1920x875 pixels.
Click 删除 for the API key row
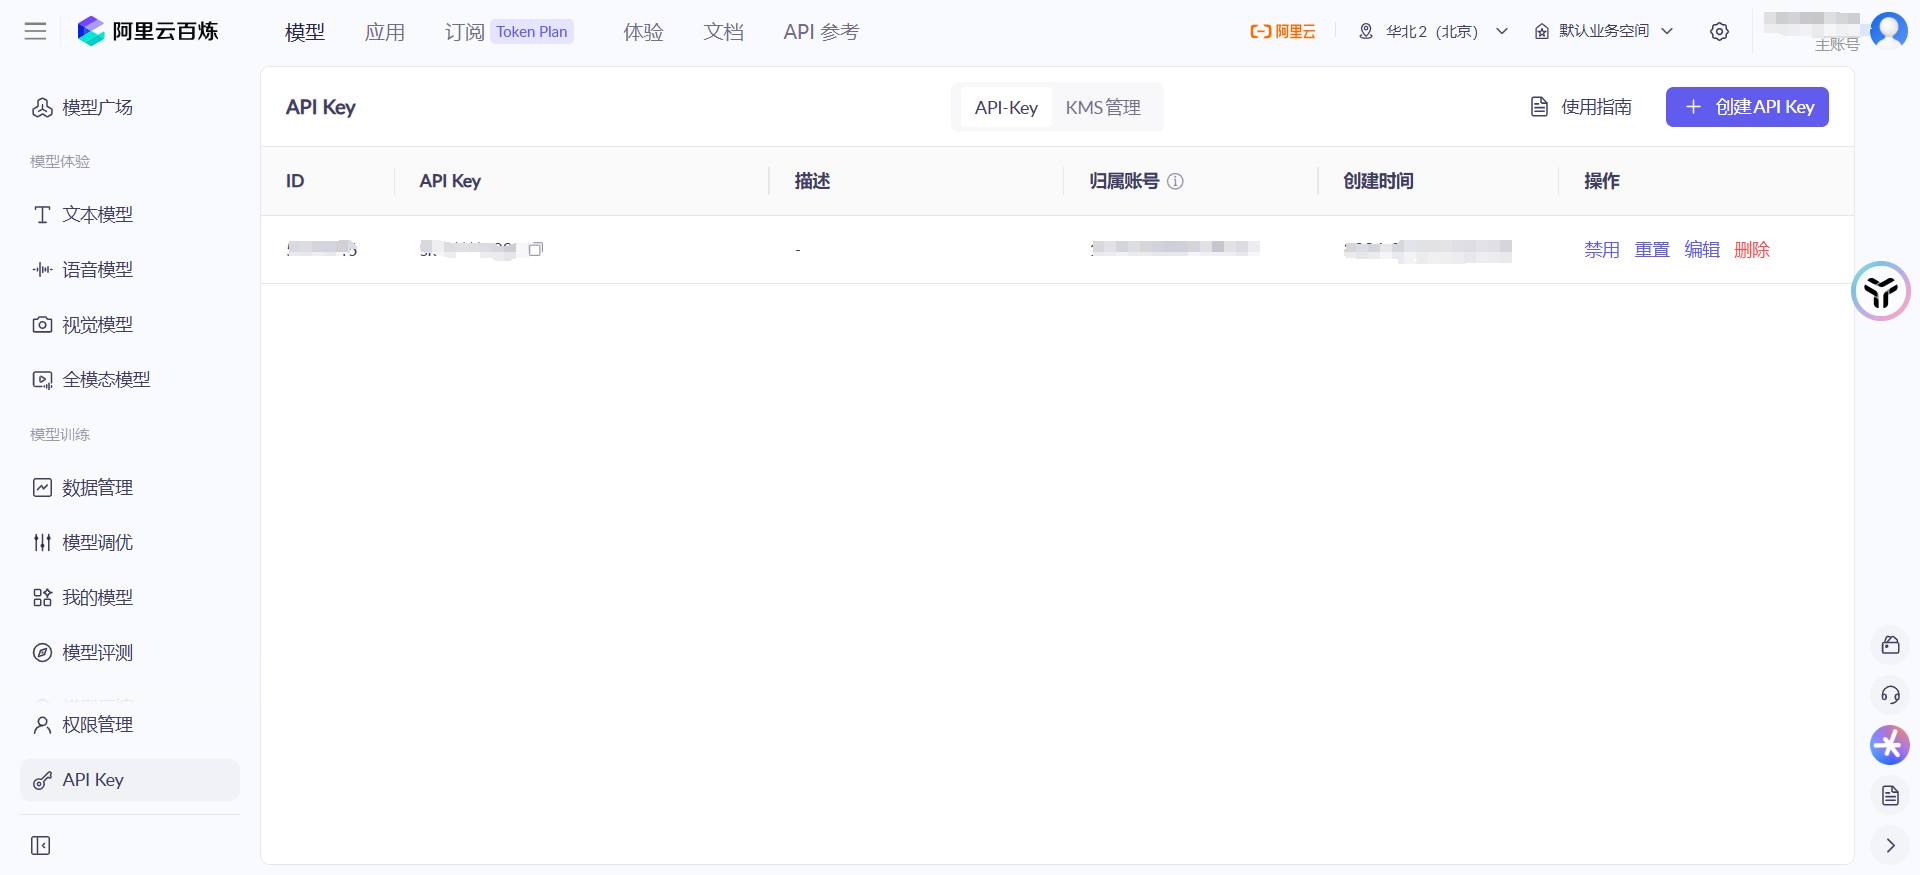pos(1752,250)
